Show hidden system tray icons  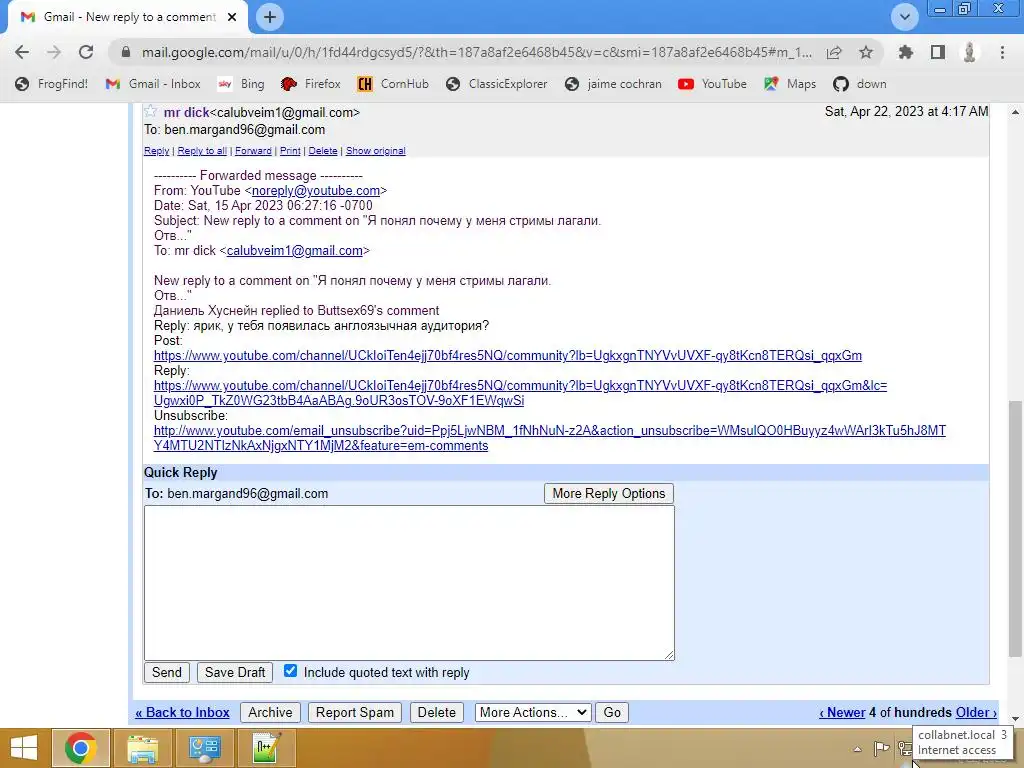pyautogui.click(x=857, y=749)
